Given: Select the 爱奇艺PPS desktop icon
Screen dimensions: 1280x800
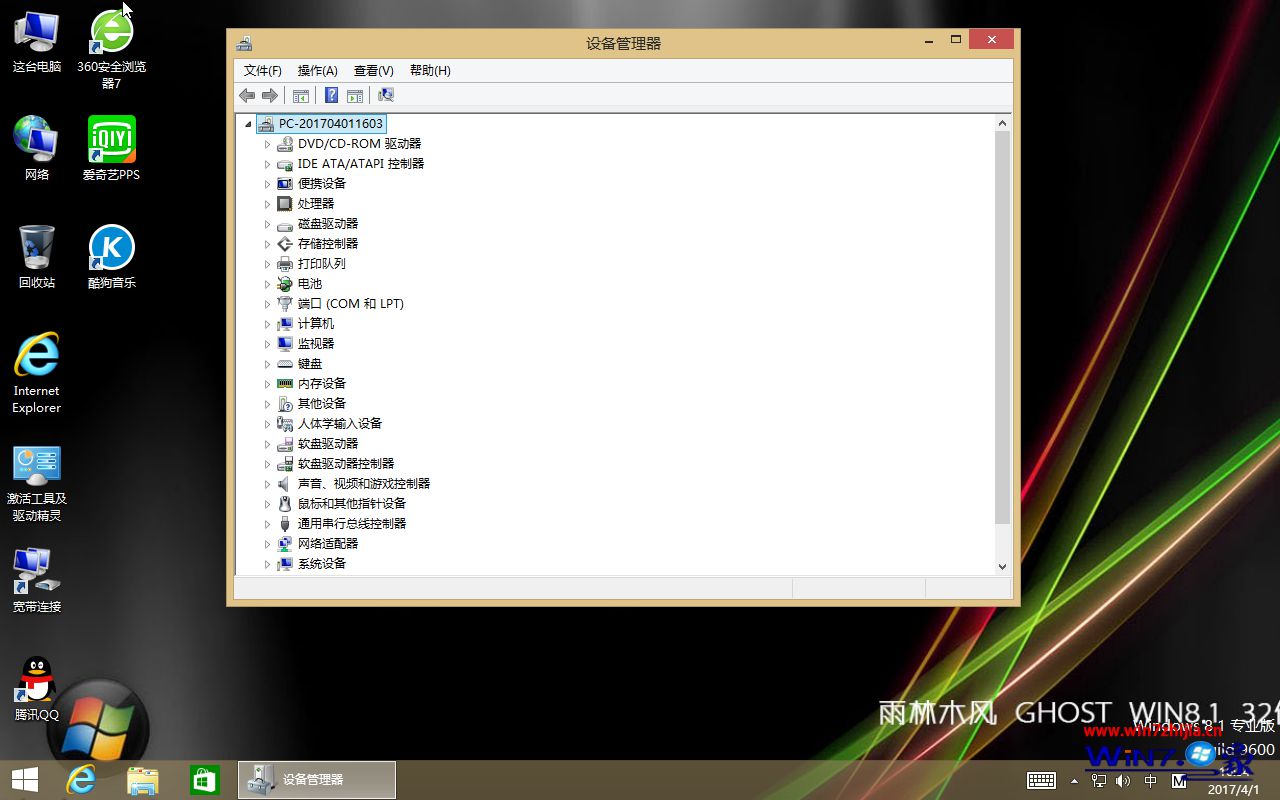Looking at the screenshot, I should coord(111,141).
